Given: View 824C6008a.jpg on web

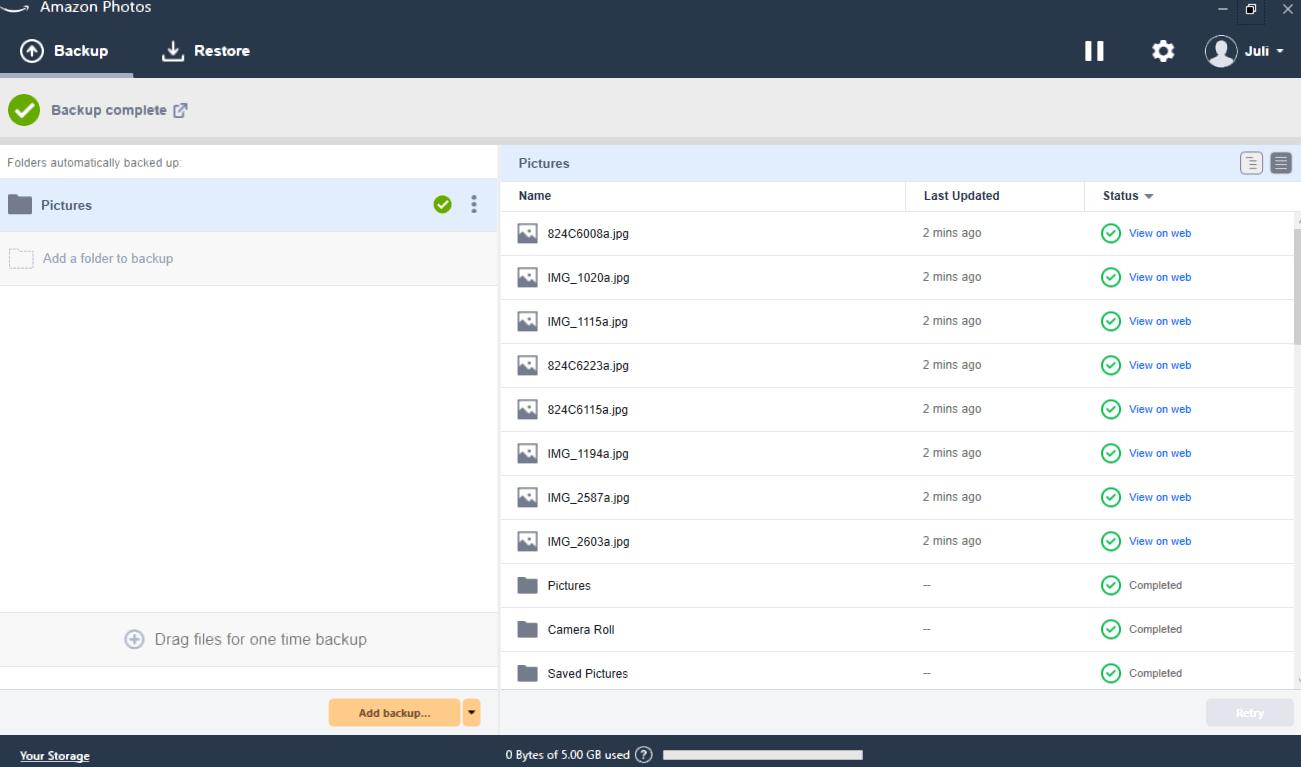Looking at the screenshot, I should click(1160, 233).
